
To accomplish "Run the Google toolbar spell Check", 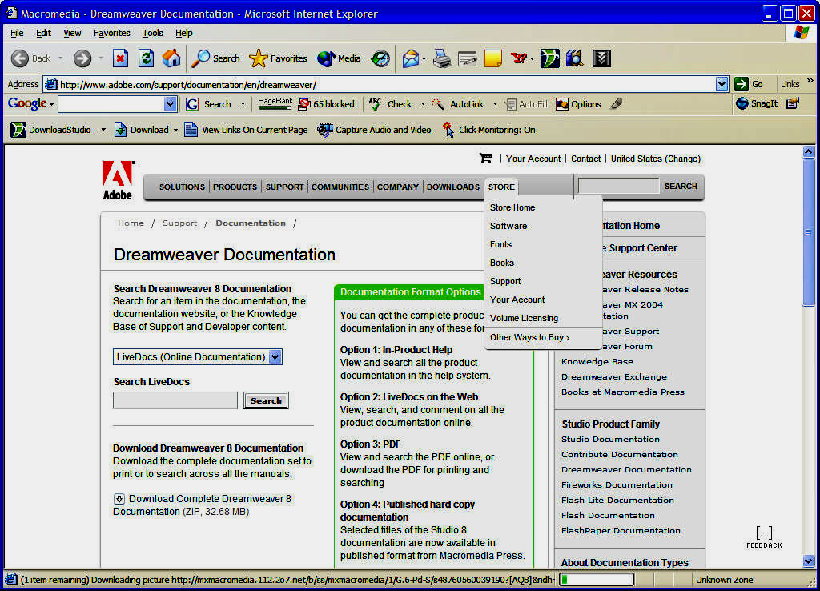I will click(x=391, y=104).
